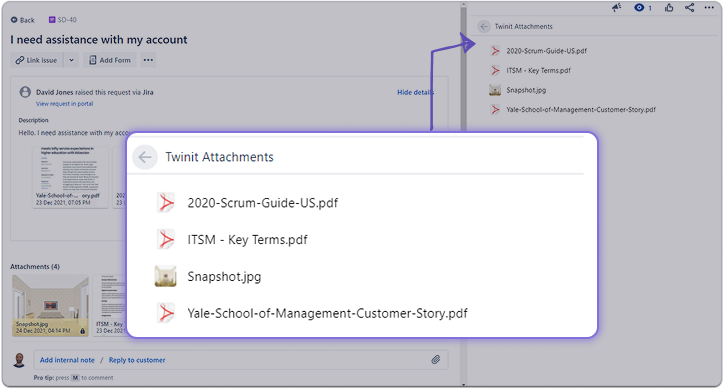The image size is (724, 389).
Task: Click the Add Form button
Action: [109, 60]
